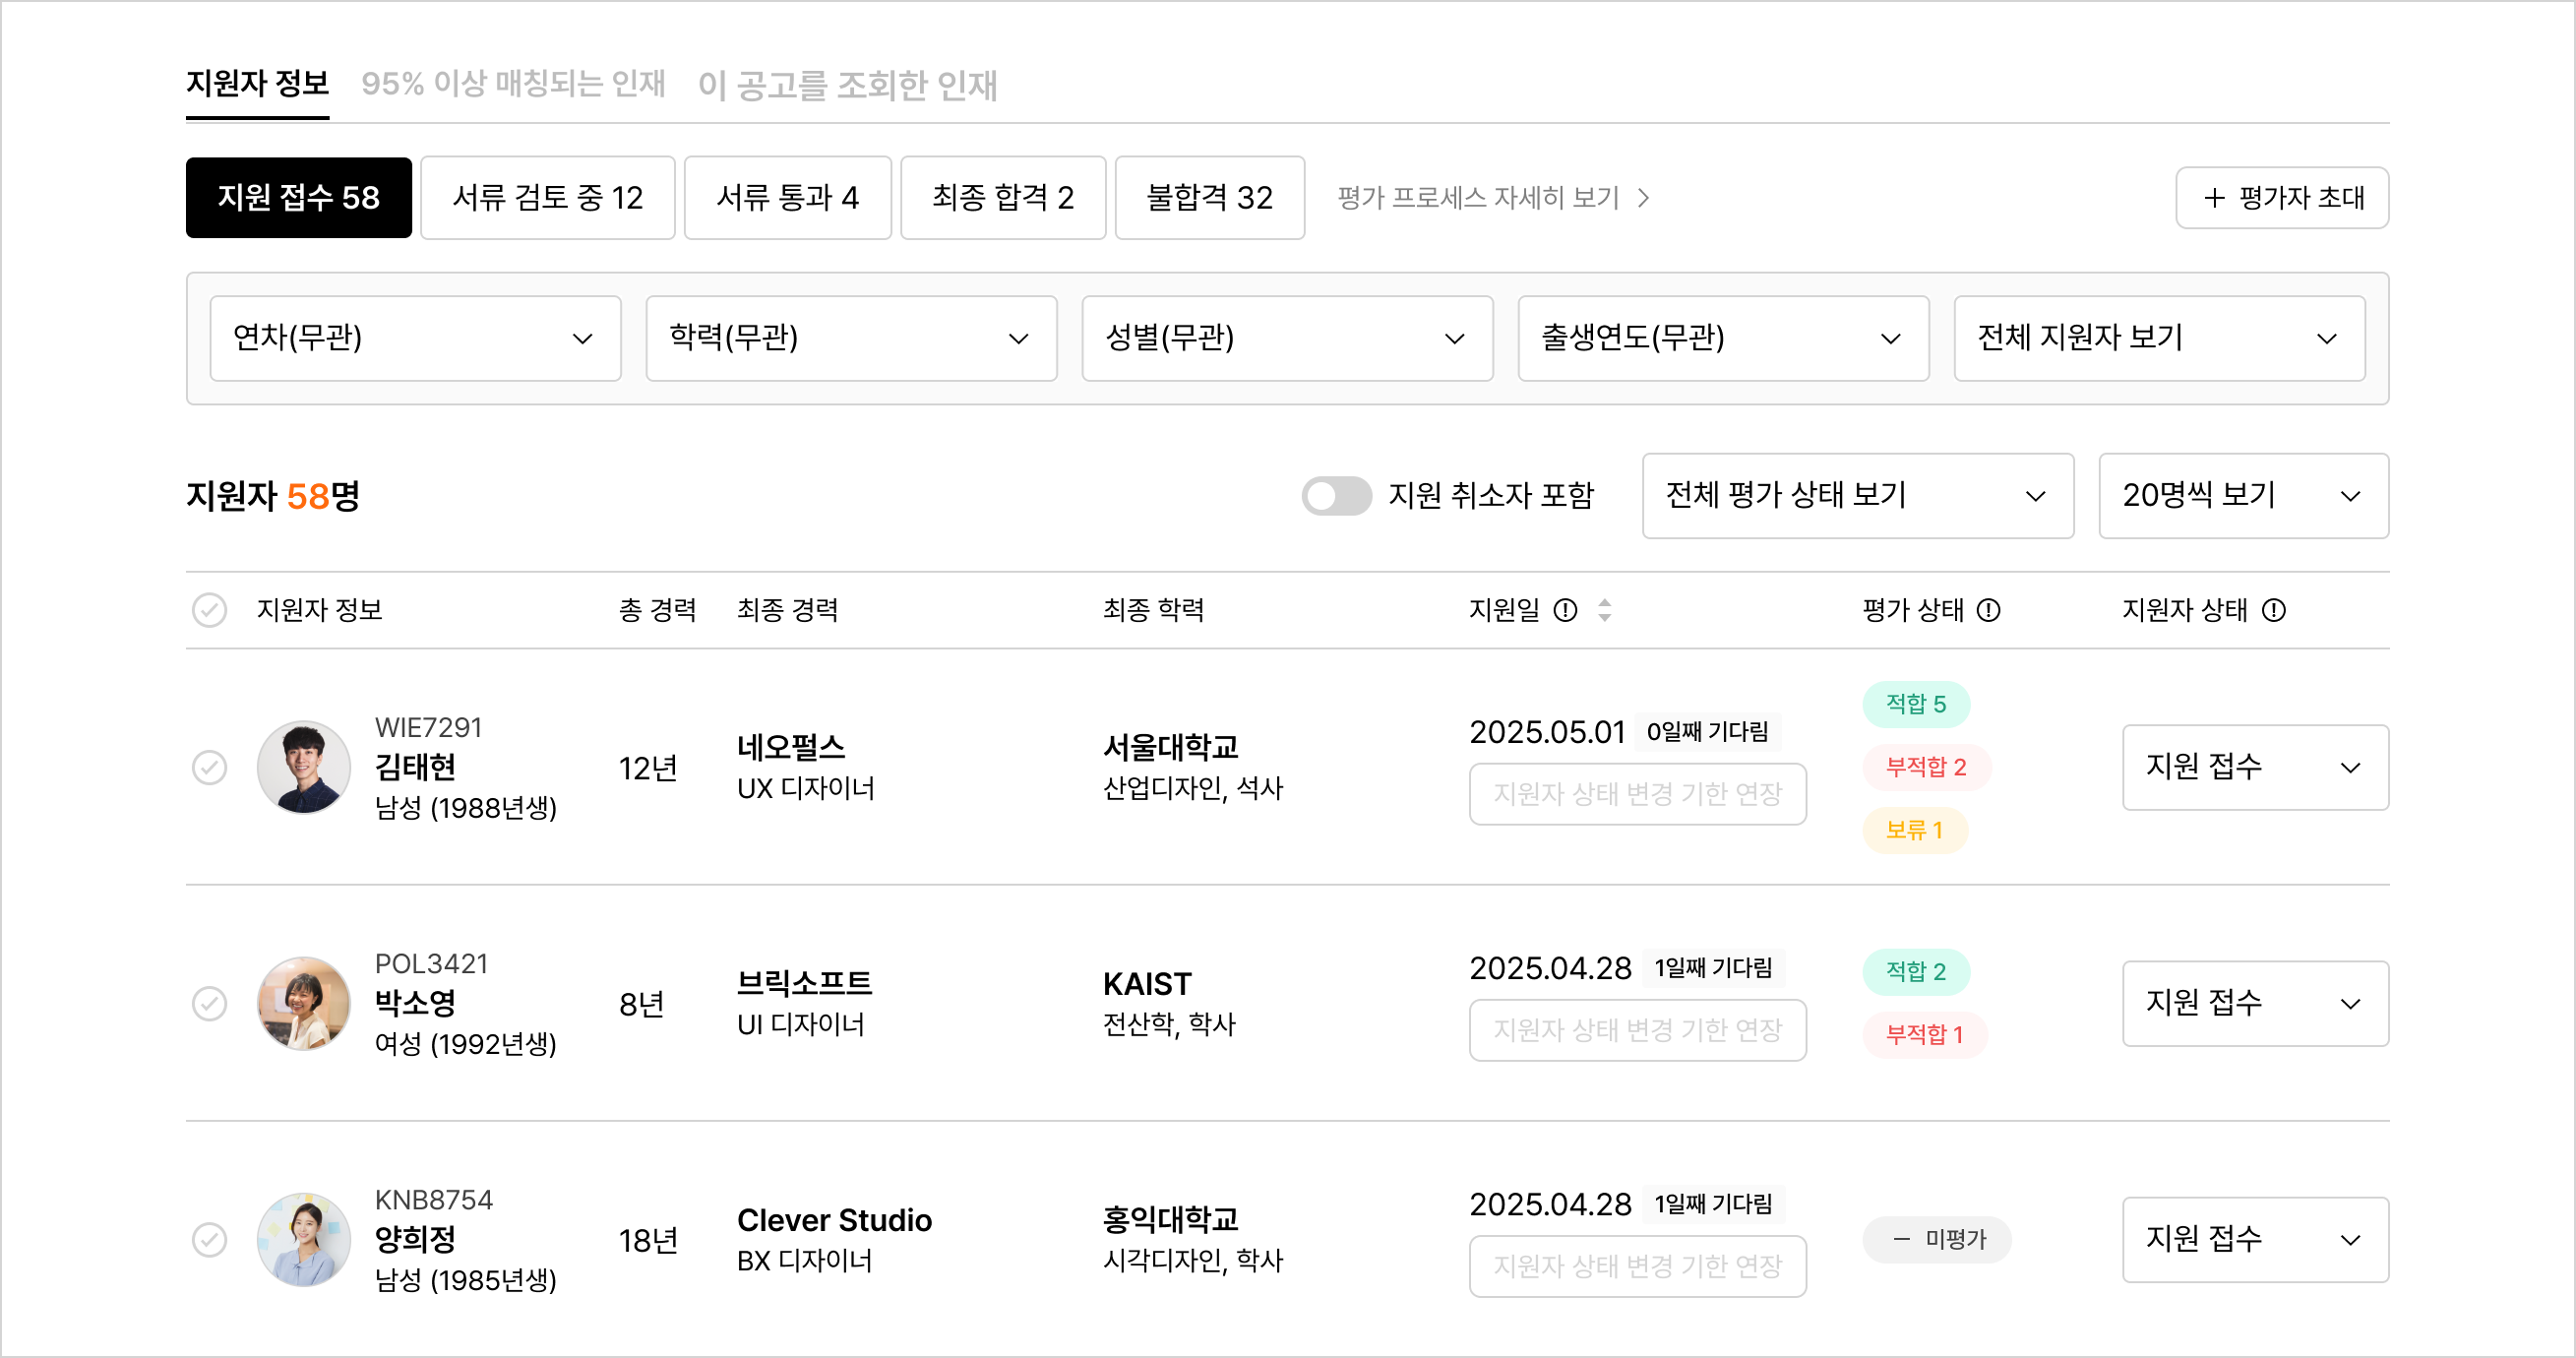This screenshot has width=2576, height=1358.
Task: Change 김태현's 지원 접수 status dropdown
Action: pos(2254,767)
